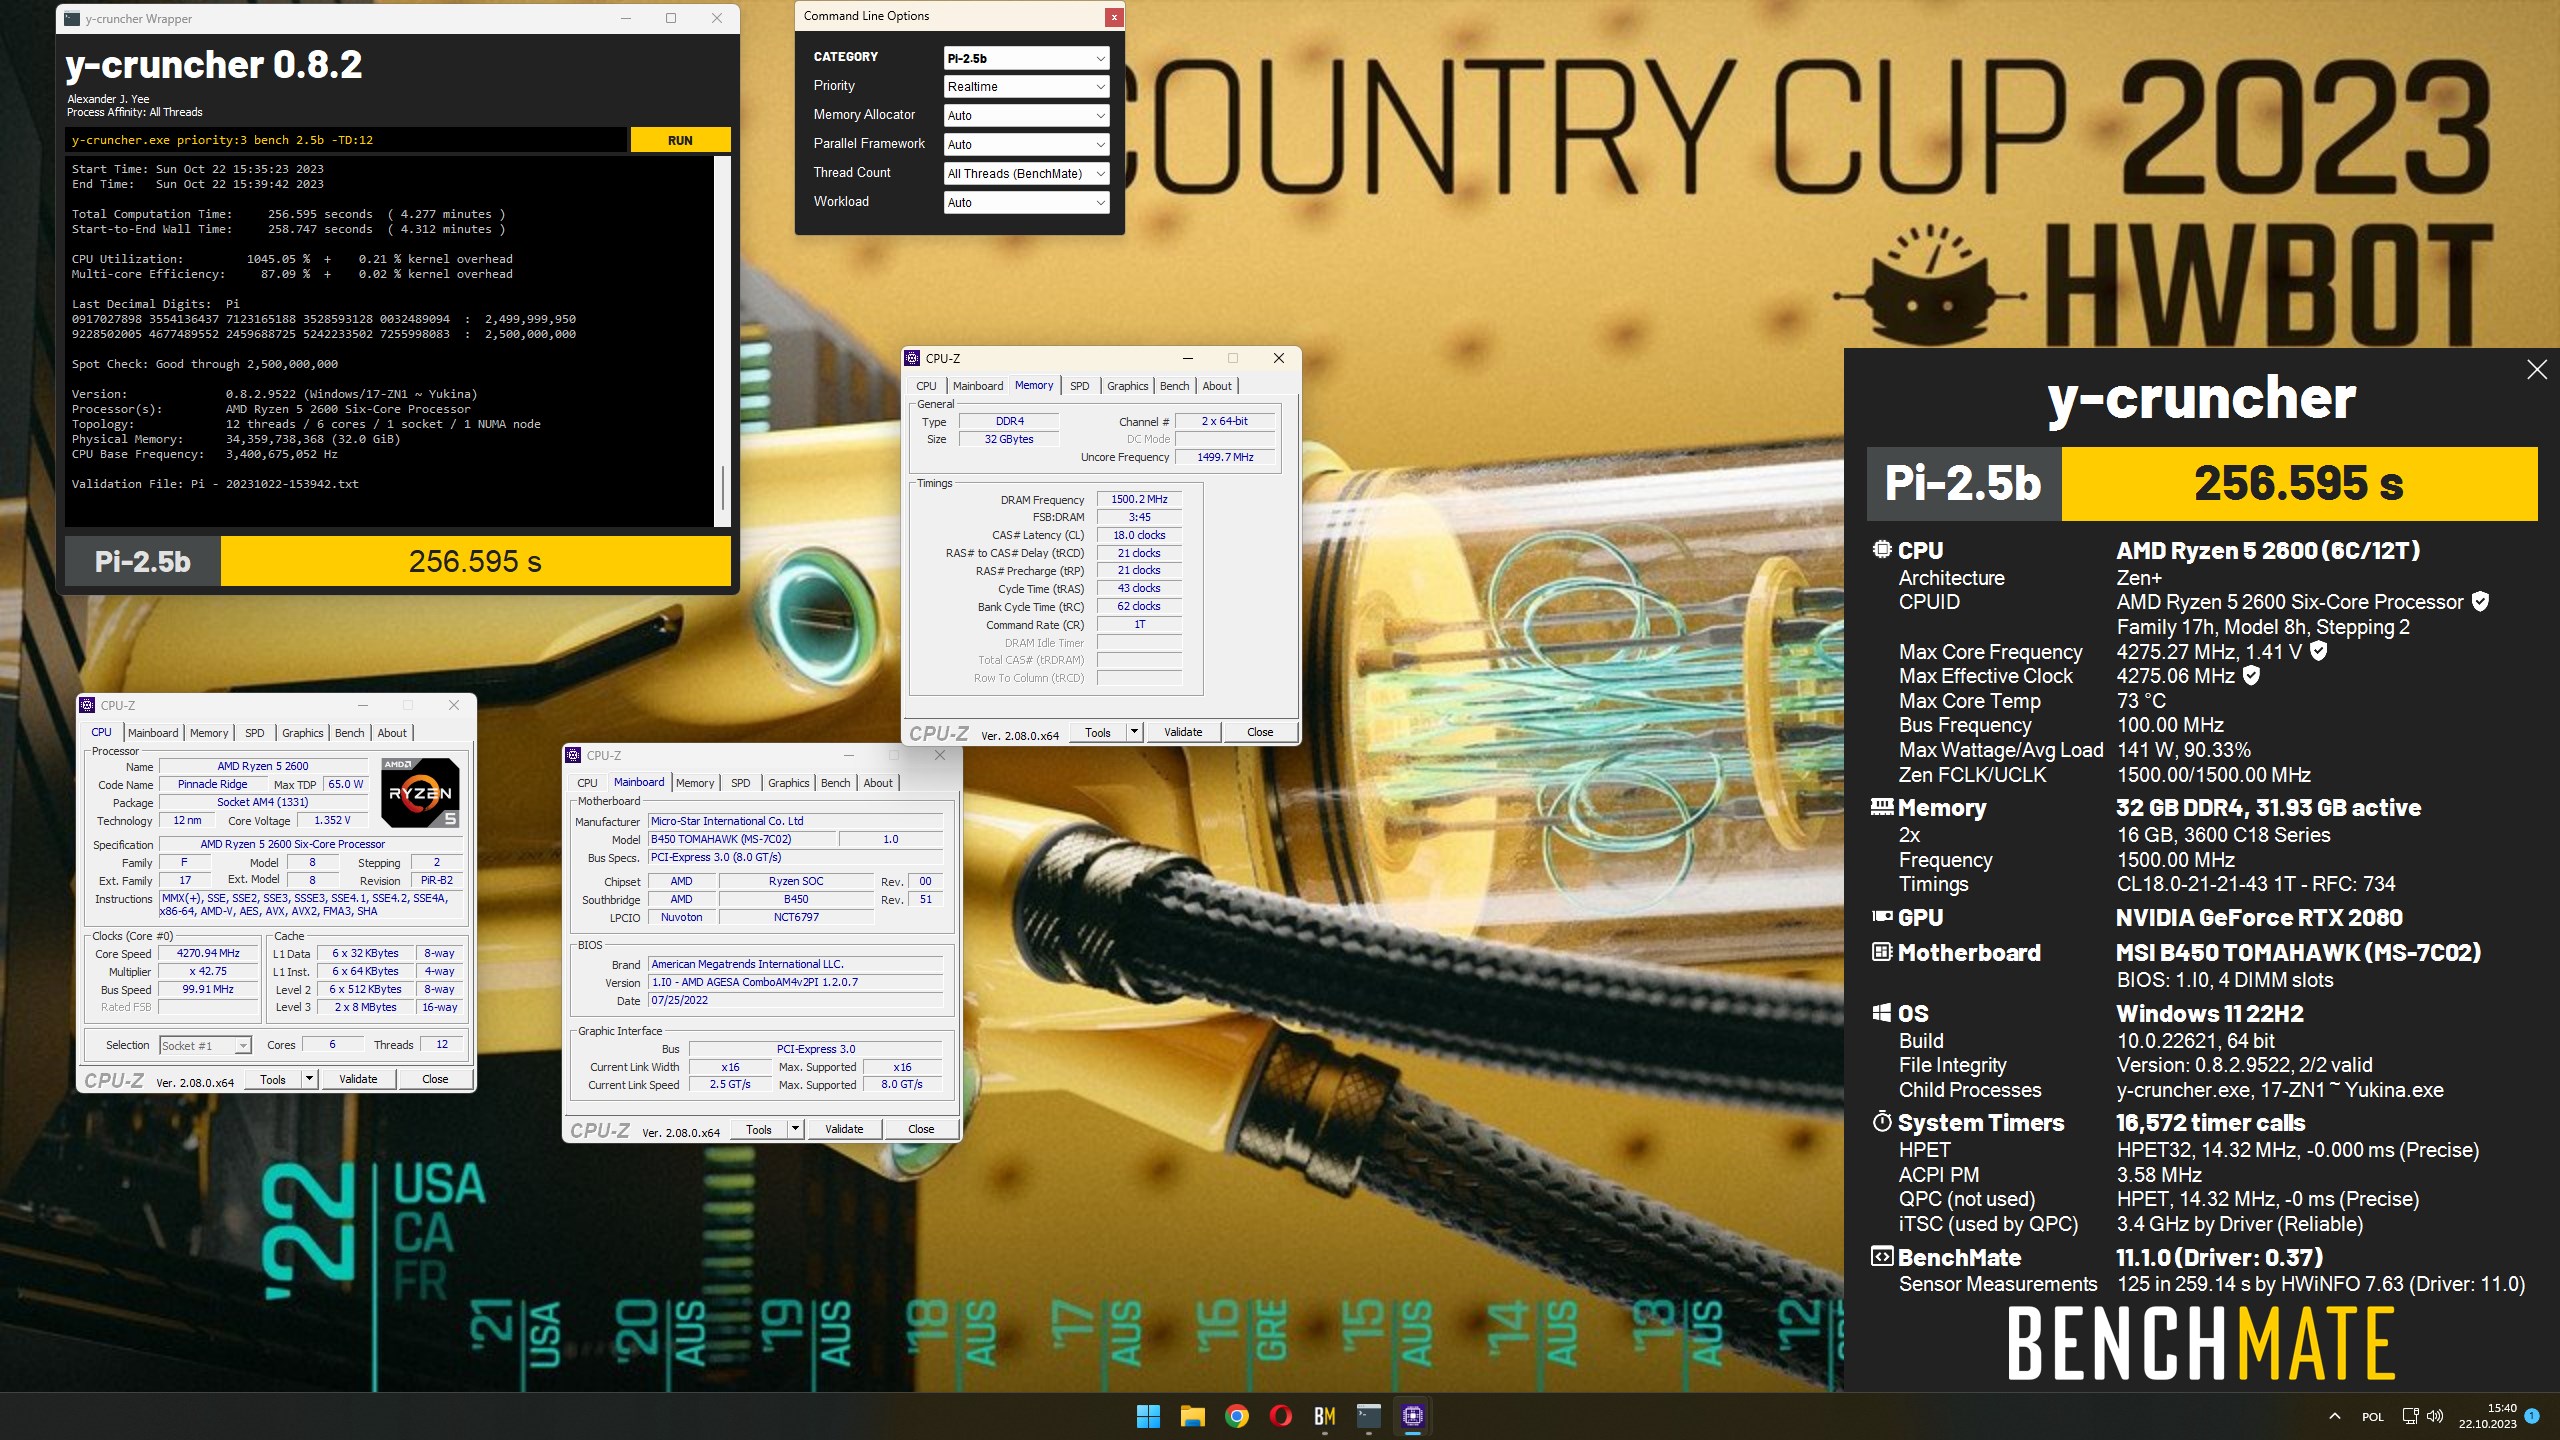Open Graphics tab in the Memory CPU-Z window
The height and width of the screenshot is (1440, 2560).
[x=1127, y=386]
